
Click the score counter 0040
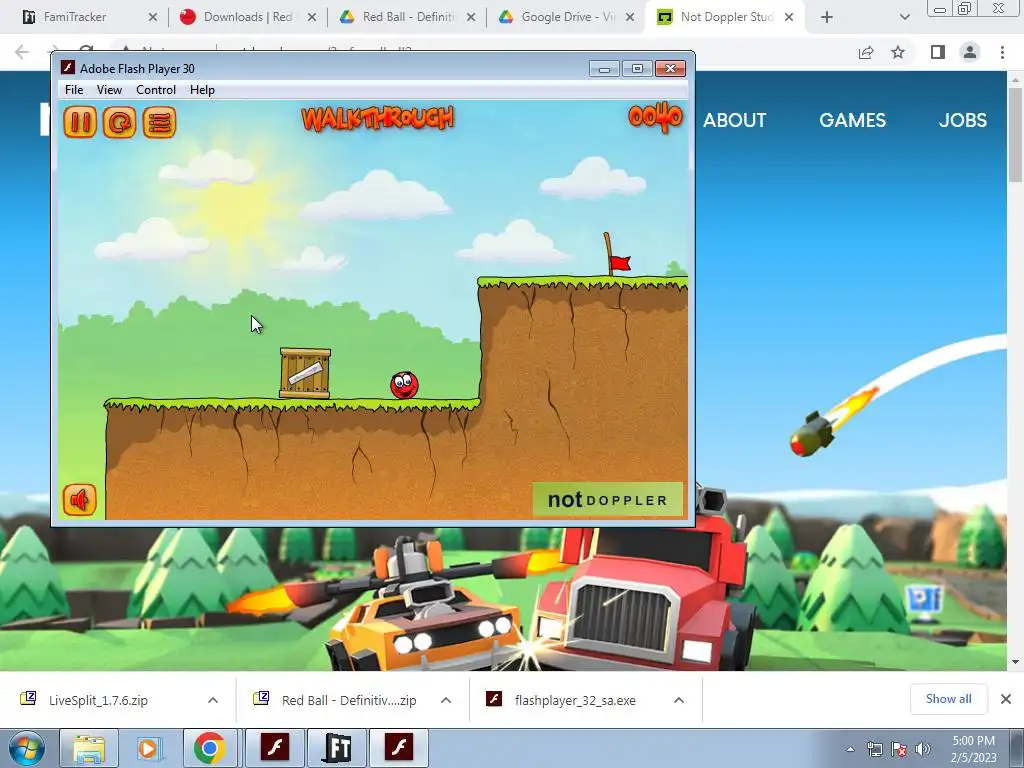pos(655,118)
